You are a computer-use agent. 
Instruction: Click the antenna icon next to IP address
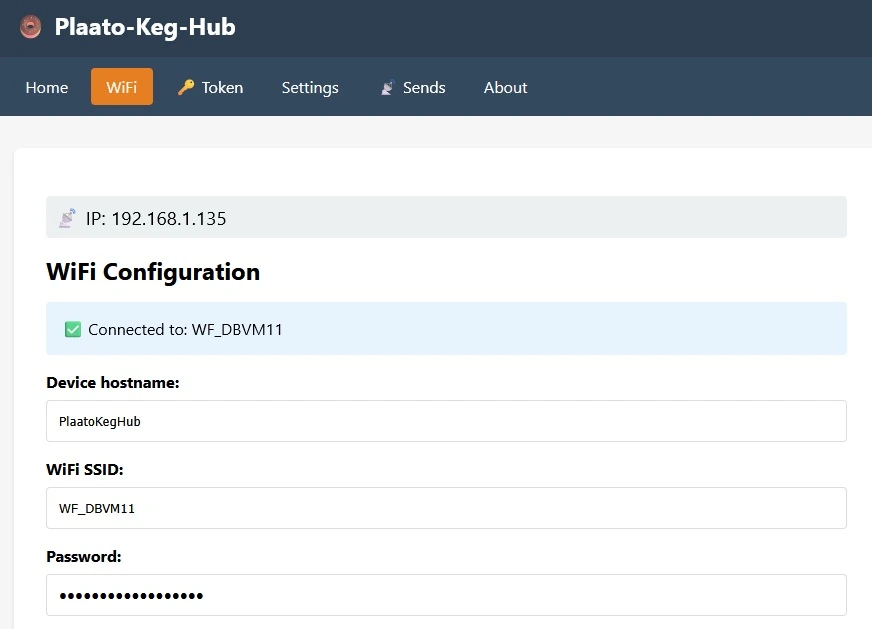(x=67, y=218)
